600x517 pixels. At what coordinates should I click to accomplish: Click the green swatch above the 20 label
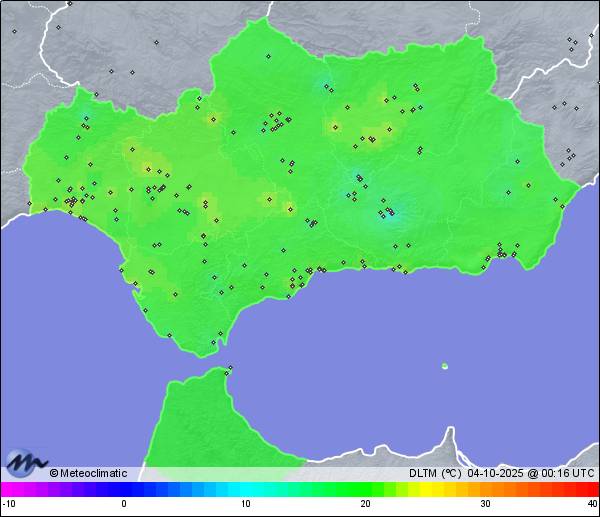coord(365,489)
